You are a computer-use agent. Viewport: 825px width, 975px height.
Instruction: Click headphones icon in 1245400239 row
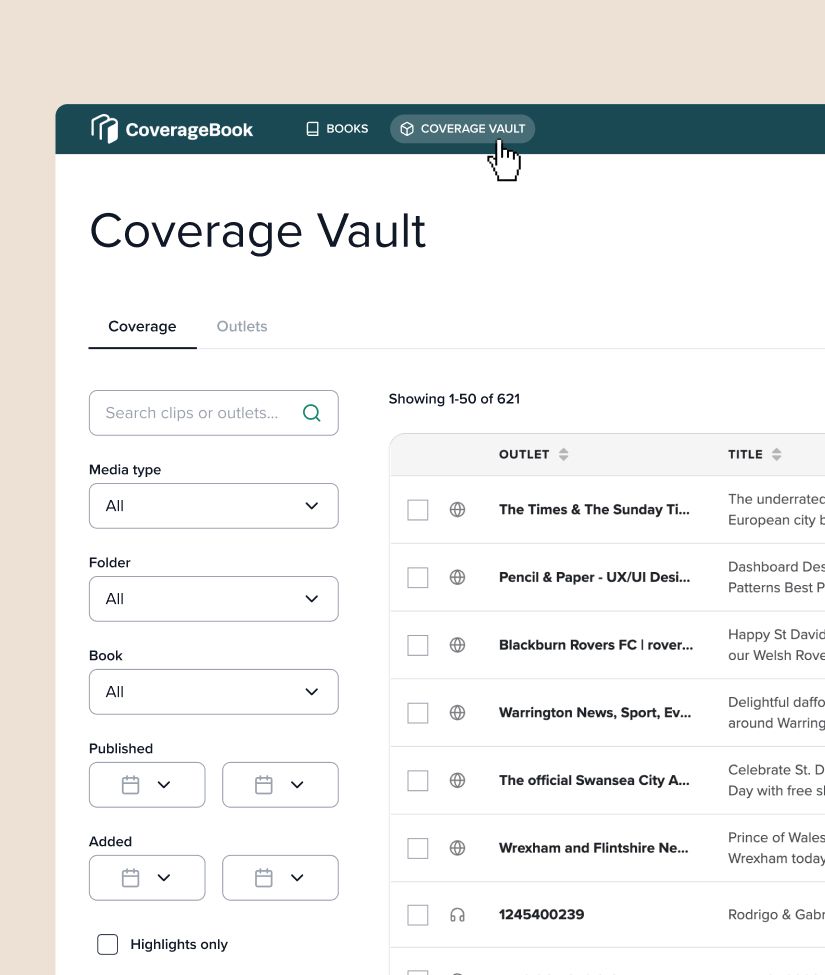tap(458, 915)
